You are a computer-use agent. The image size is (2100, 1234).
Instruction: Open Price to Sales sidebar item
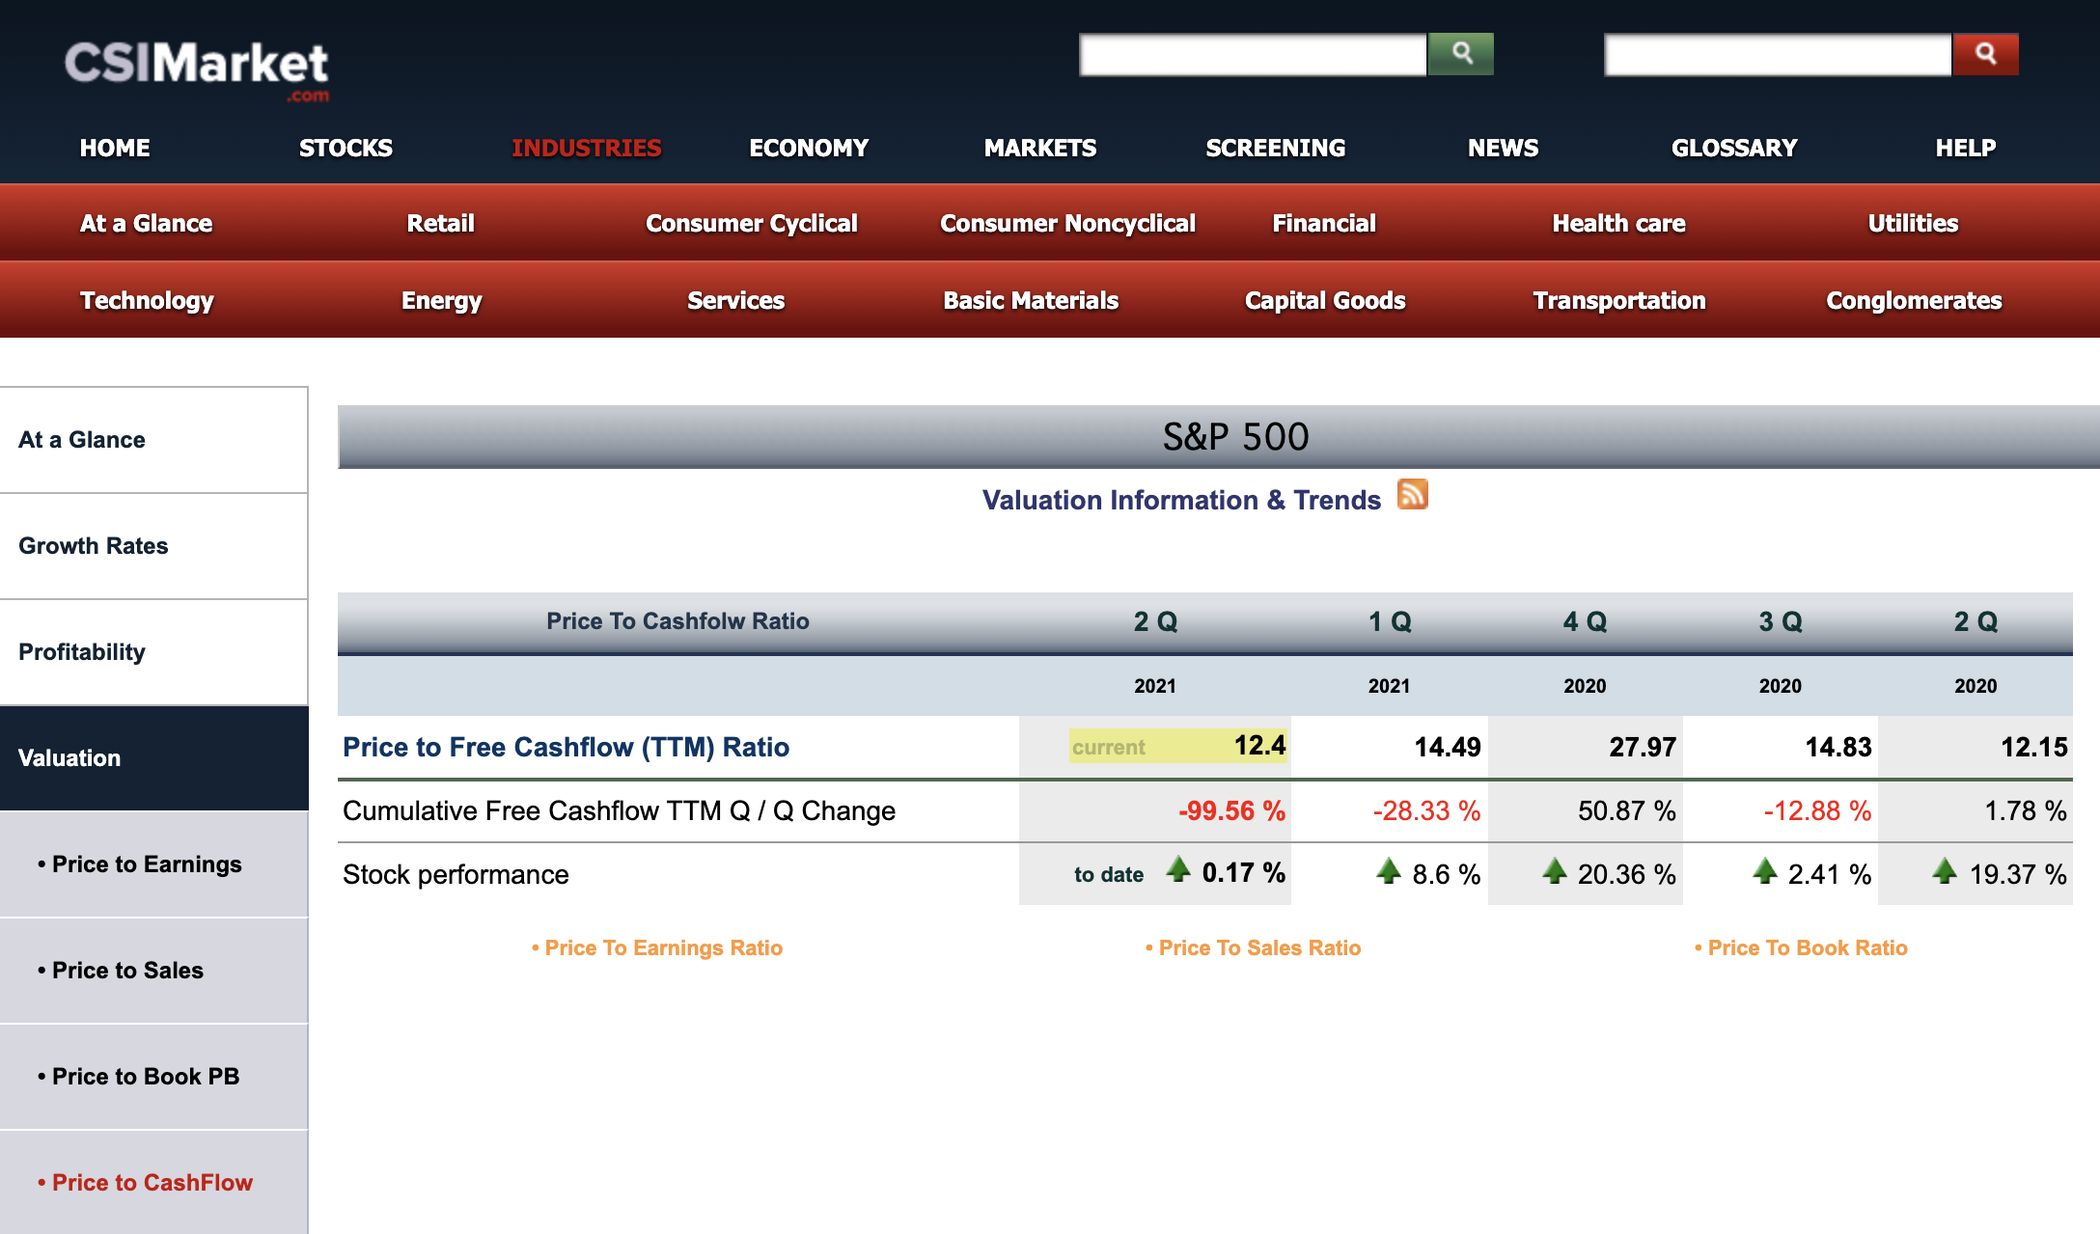[x=154, y=970]
